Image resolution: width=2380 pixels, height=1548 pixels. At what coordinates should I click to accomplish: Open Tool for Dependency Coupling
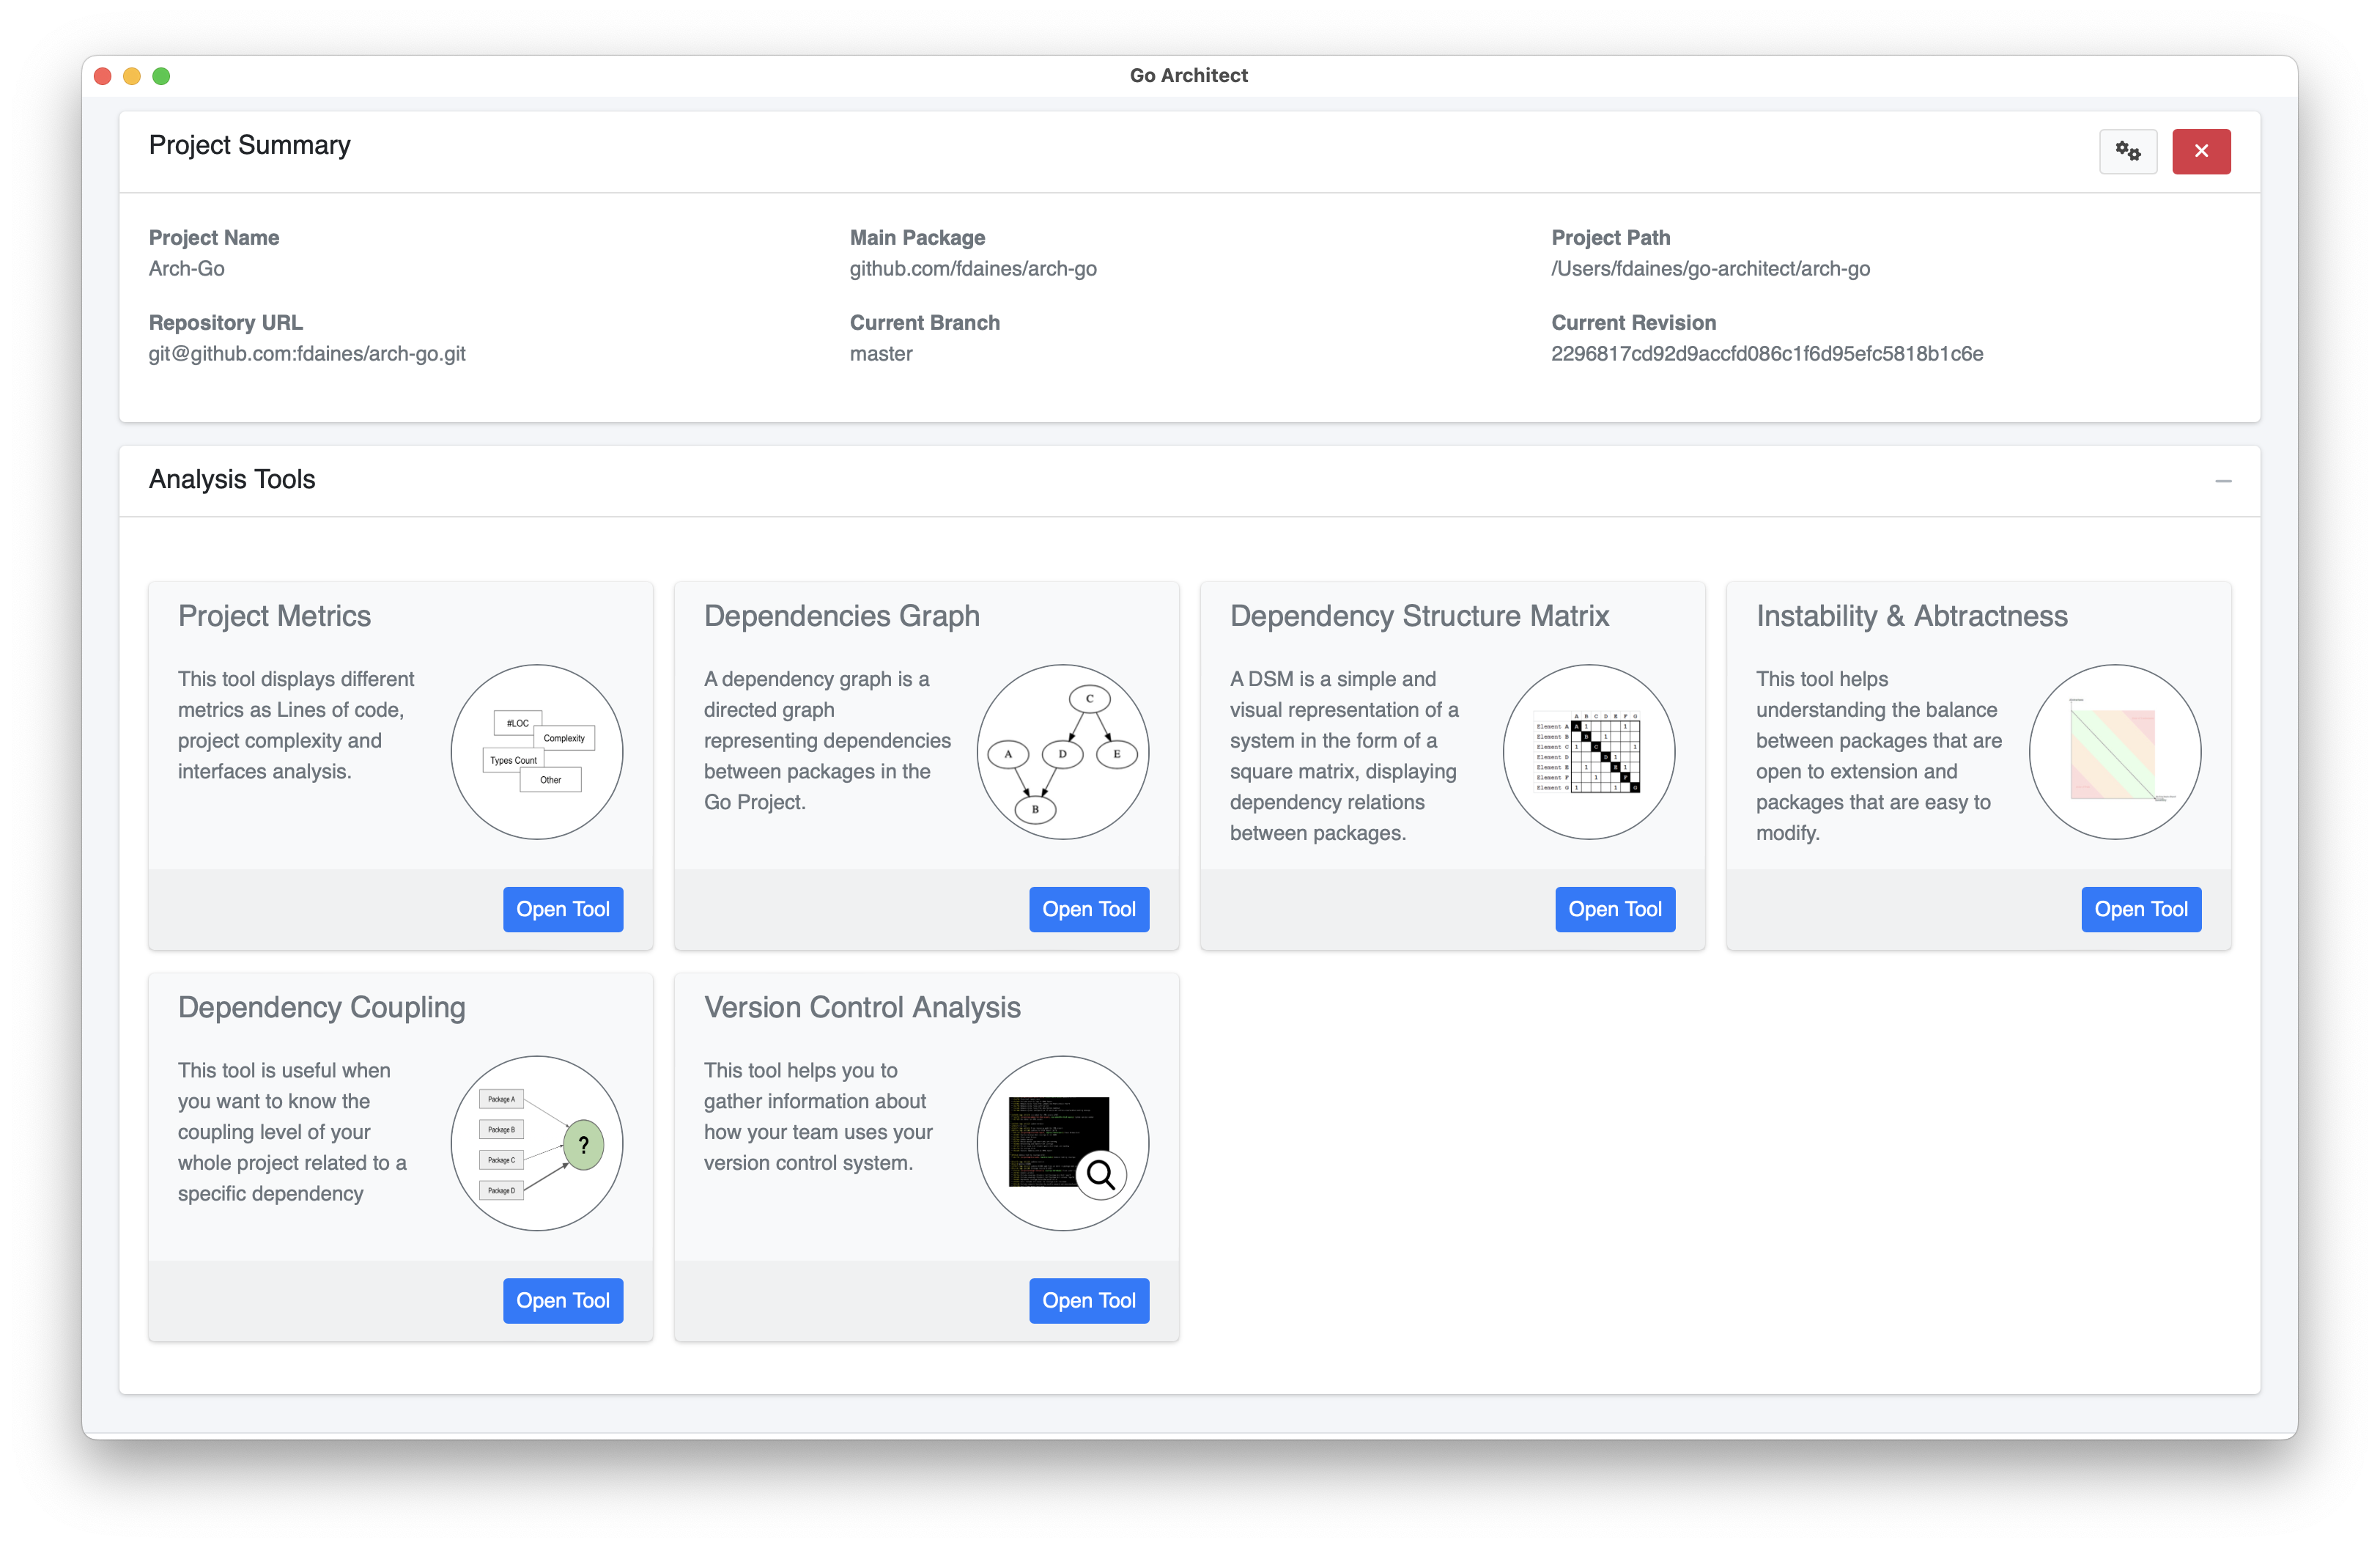tap(563, 1300)
